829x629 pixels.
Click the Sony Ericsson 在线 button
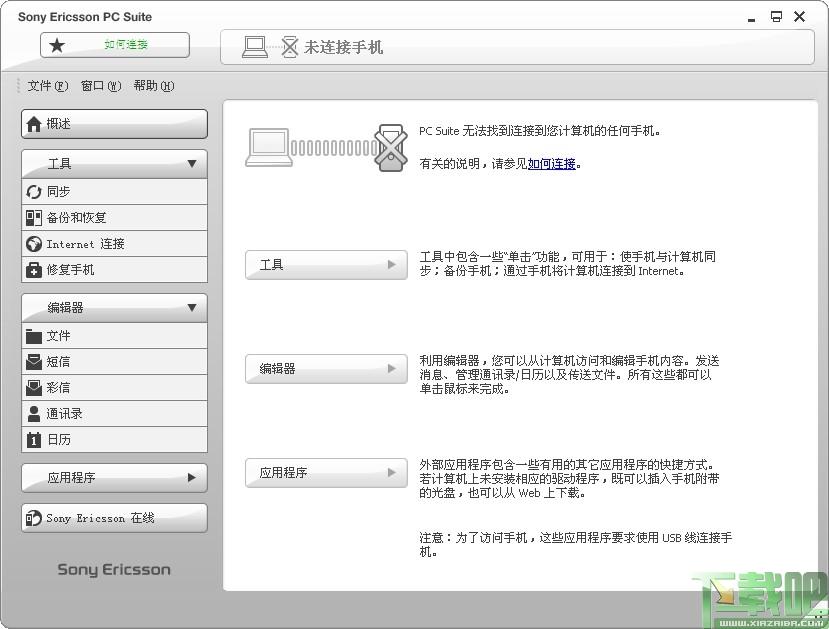coord(114,518)
